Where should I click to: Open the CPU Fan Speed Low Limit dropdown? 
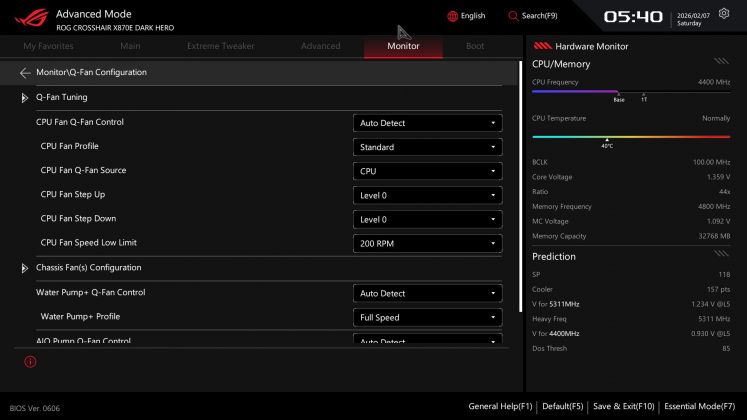click(427, 243)
